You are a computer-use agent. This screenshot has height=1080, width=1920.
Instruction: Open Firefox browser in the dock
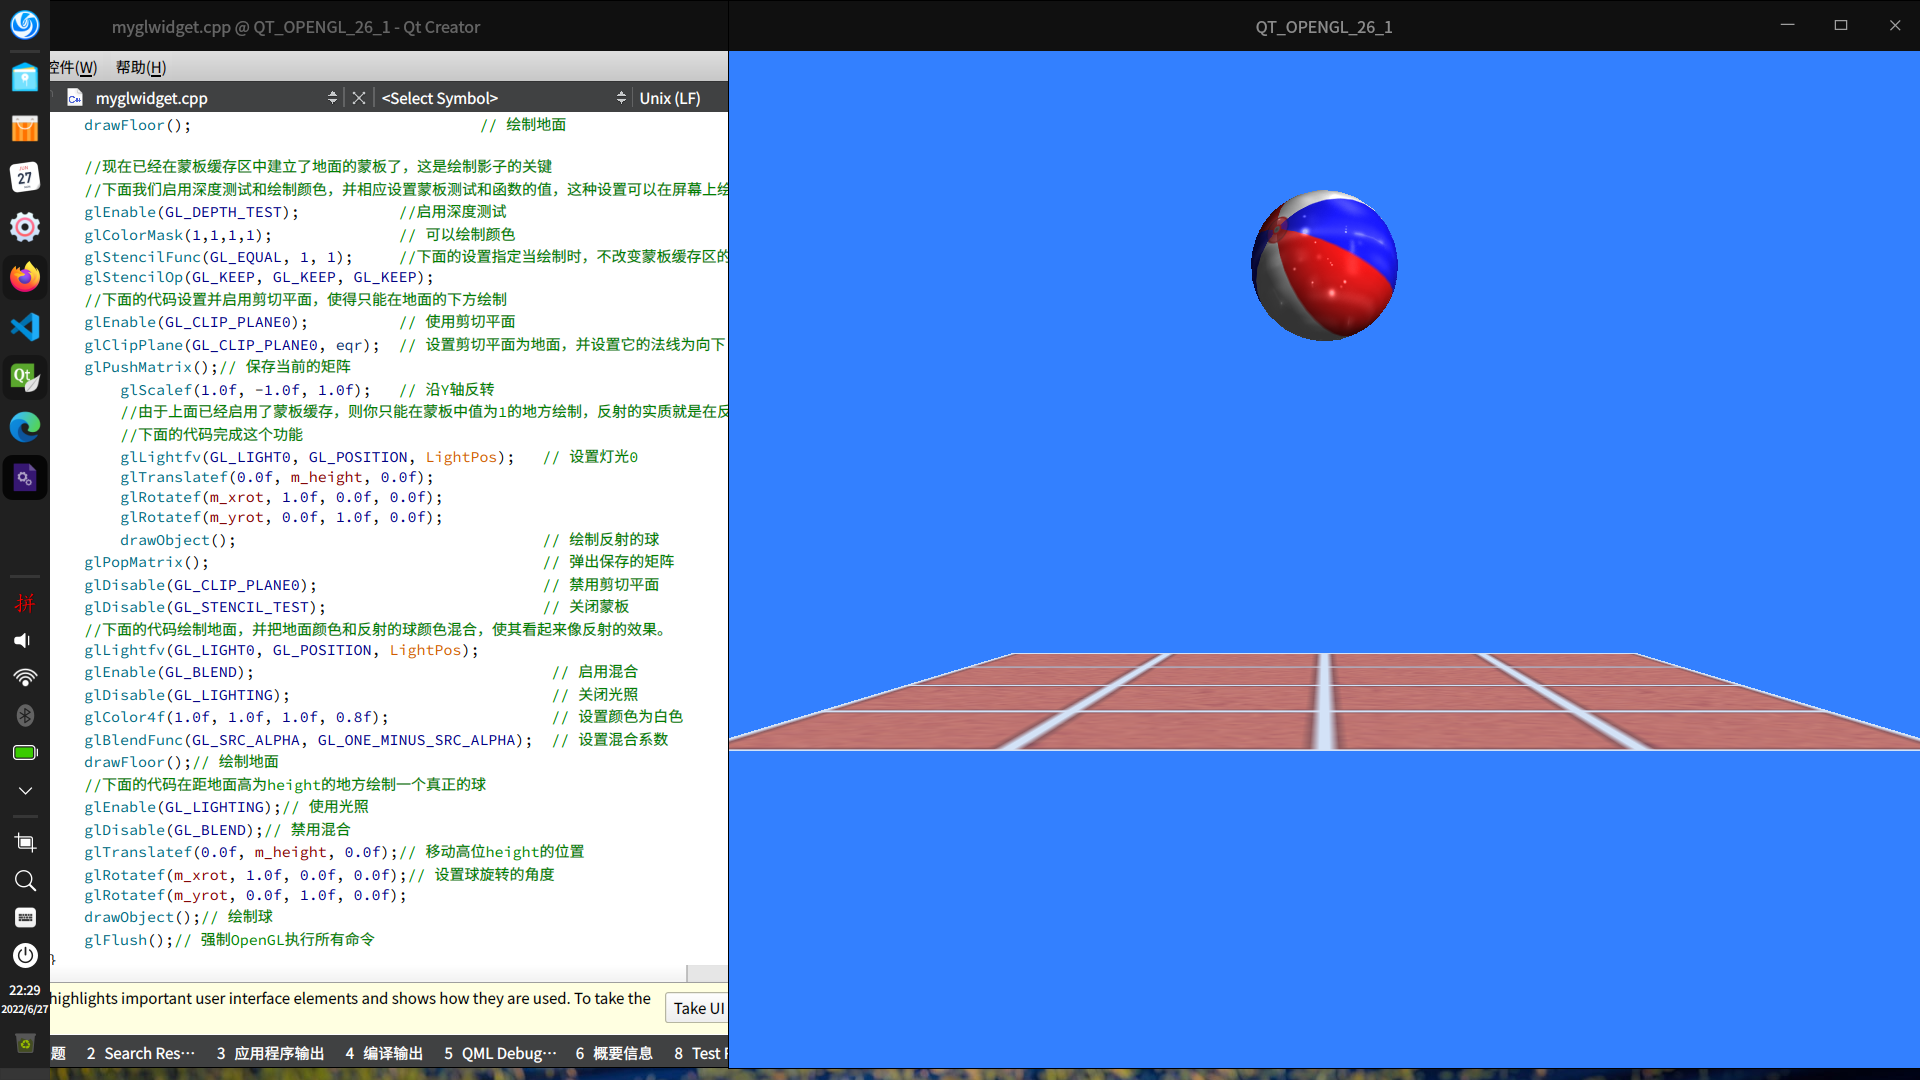click(x=25, y=277)
